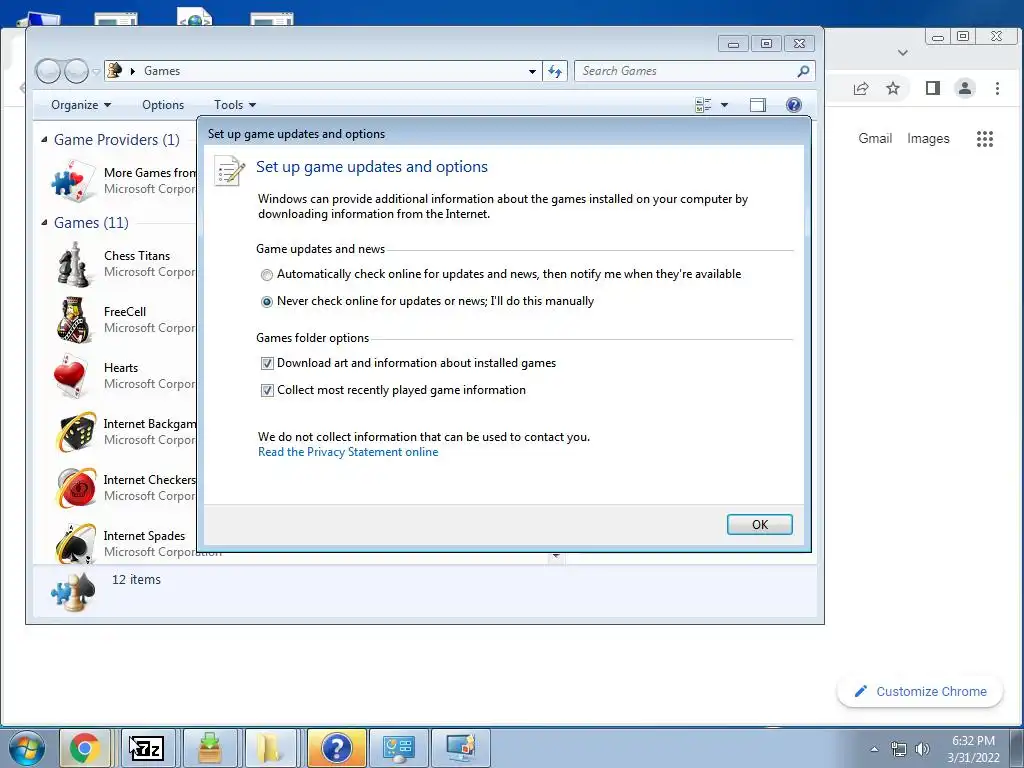The image size is (1024, 768).
Task: Select the Internet Spades icon
Action: (74, 543)
